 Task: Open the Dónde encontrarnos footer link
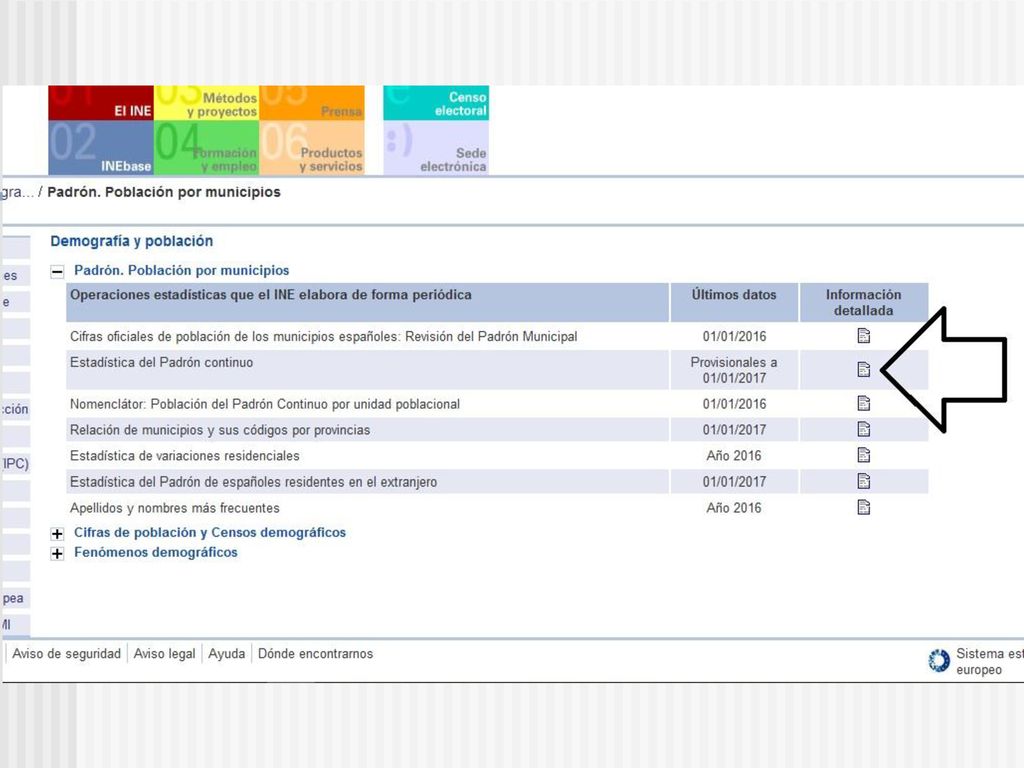(315, 654)
